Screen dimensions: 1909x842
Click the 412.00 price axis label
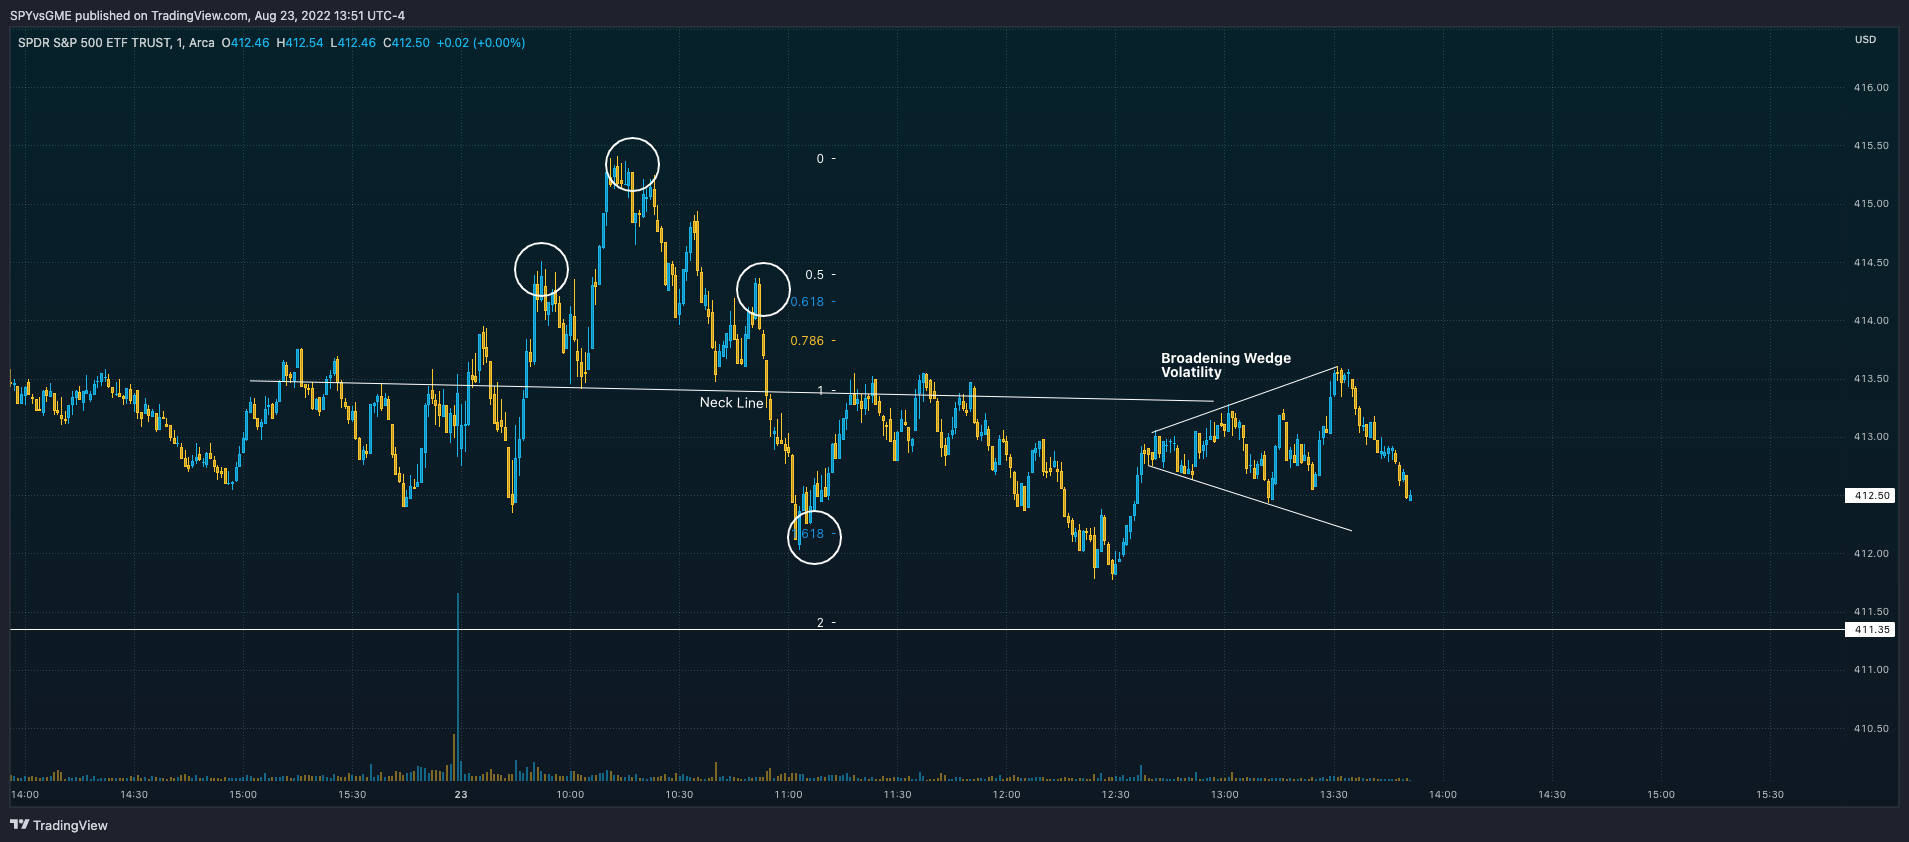point(1871,554)
